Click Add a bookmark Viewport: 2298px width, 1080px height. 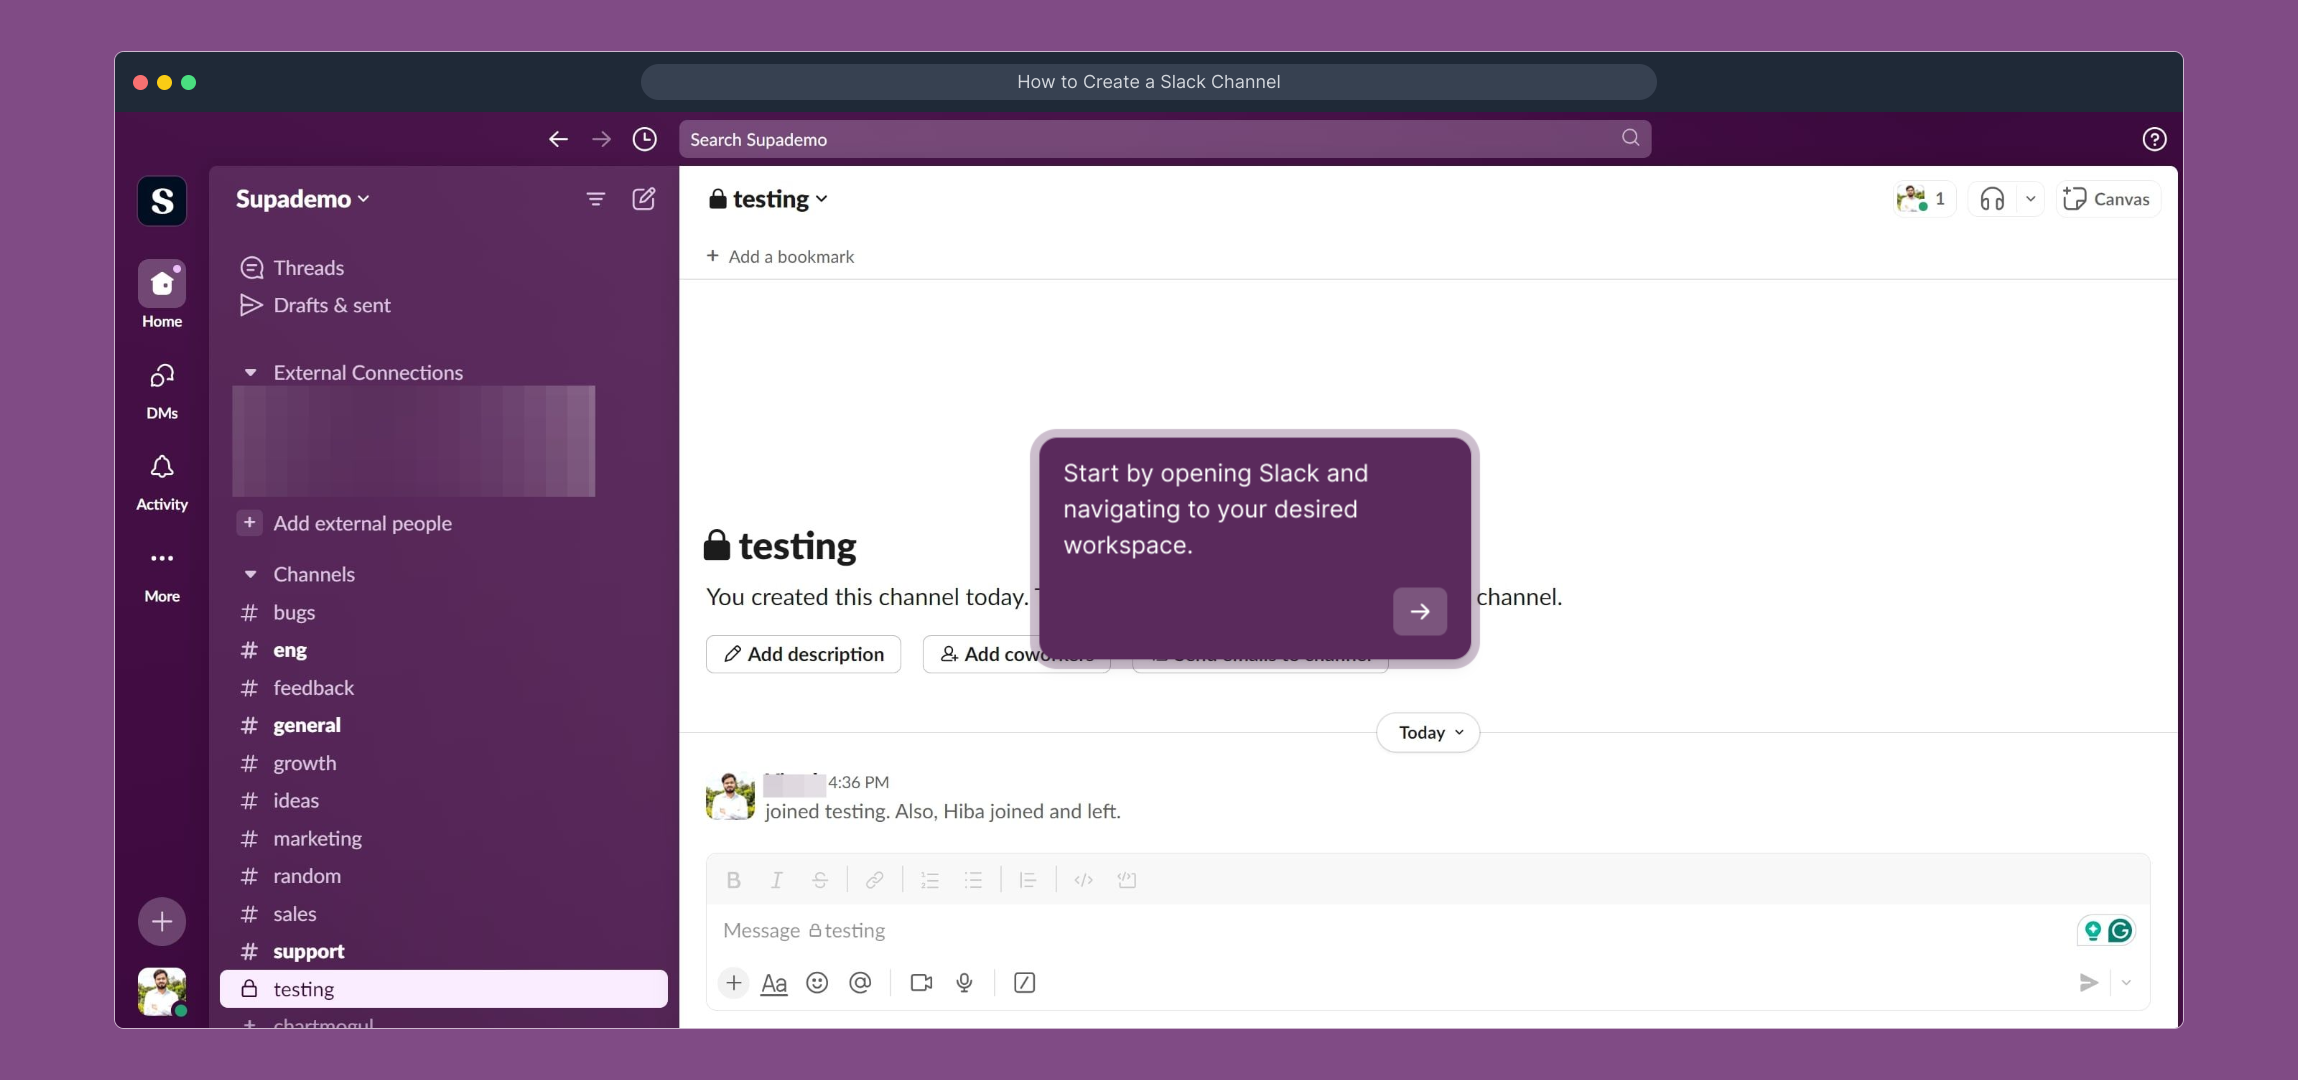pos(780,256)
